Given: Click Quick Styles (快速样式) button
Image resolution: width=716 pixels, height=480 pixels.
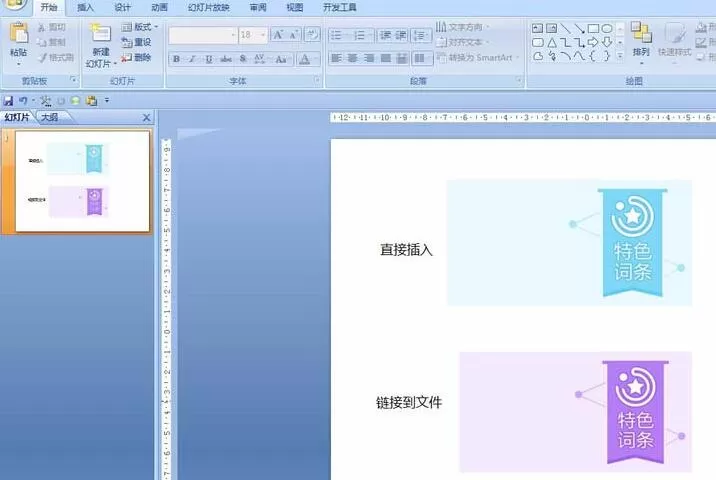Looking at the screenshot, I should point(674,42).
